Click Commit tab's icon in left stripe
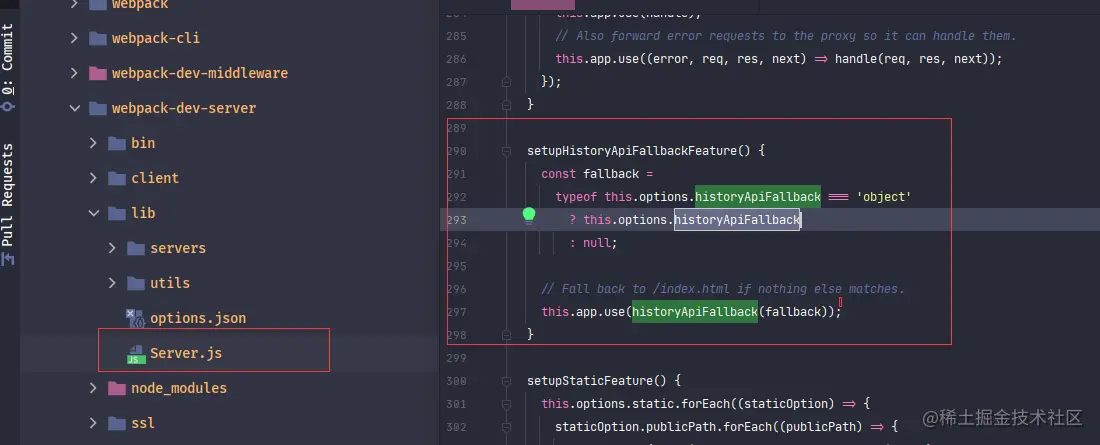 tap(8, 106)
